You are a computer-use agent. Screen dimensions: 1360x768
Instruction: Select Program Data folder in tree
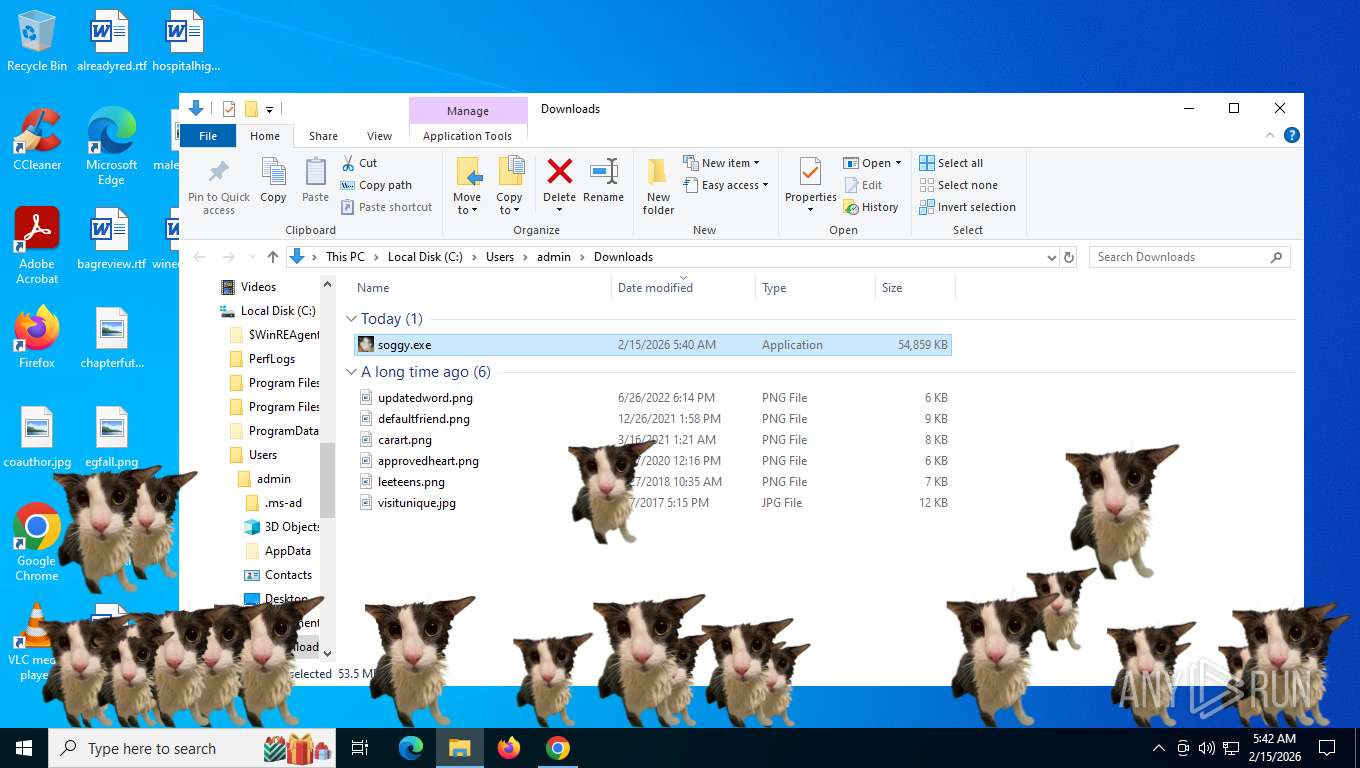click(x=274, y=431)
